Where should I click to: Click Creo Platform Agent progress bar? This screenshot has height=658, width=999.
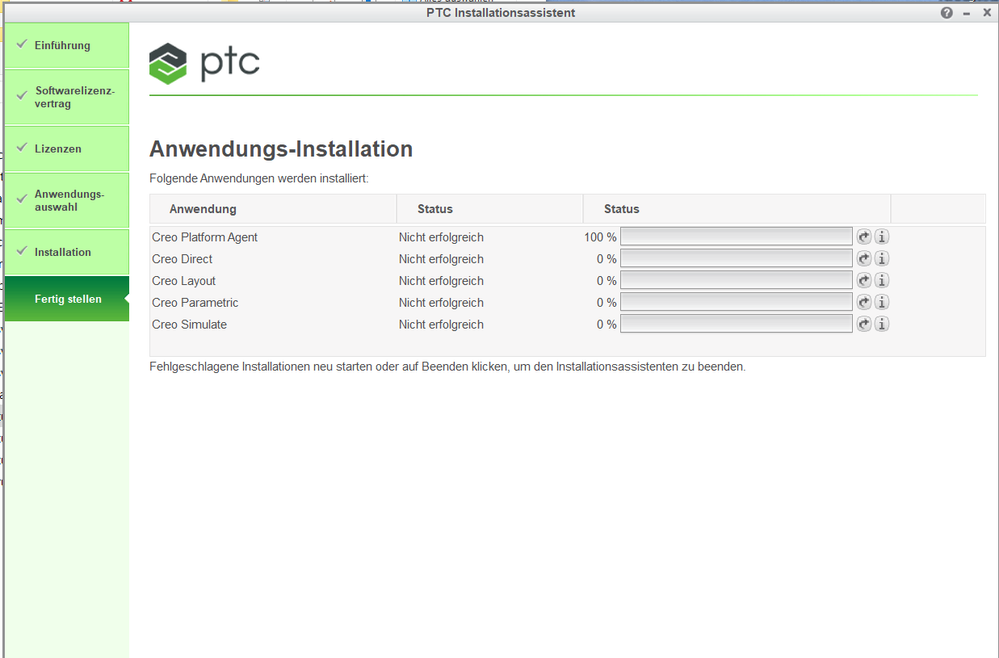pos(737,237)
